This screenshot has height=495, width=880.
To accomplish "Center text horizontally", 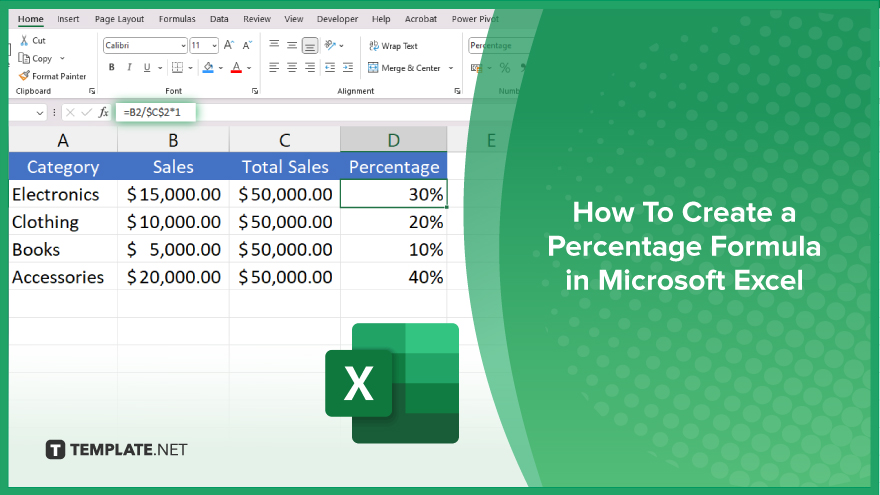I will coord(292,67).
